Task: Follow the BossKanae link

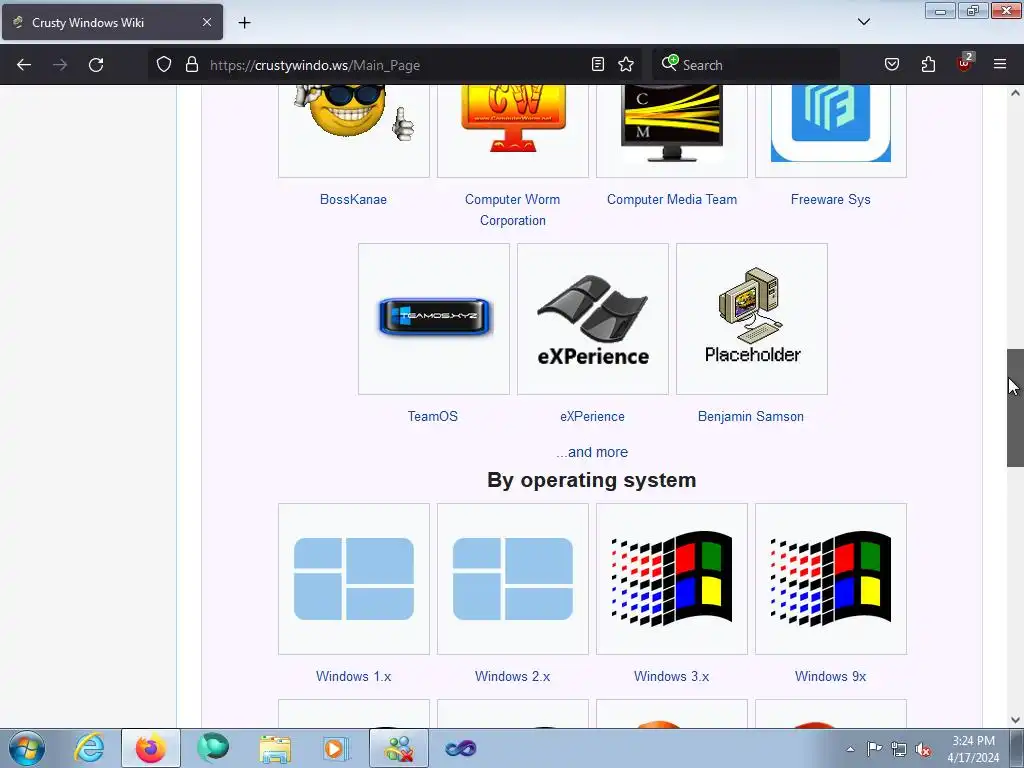Action: (353, 199)
